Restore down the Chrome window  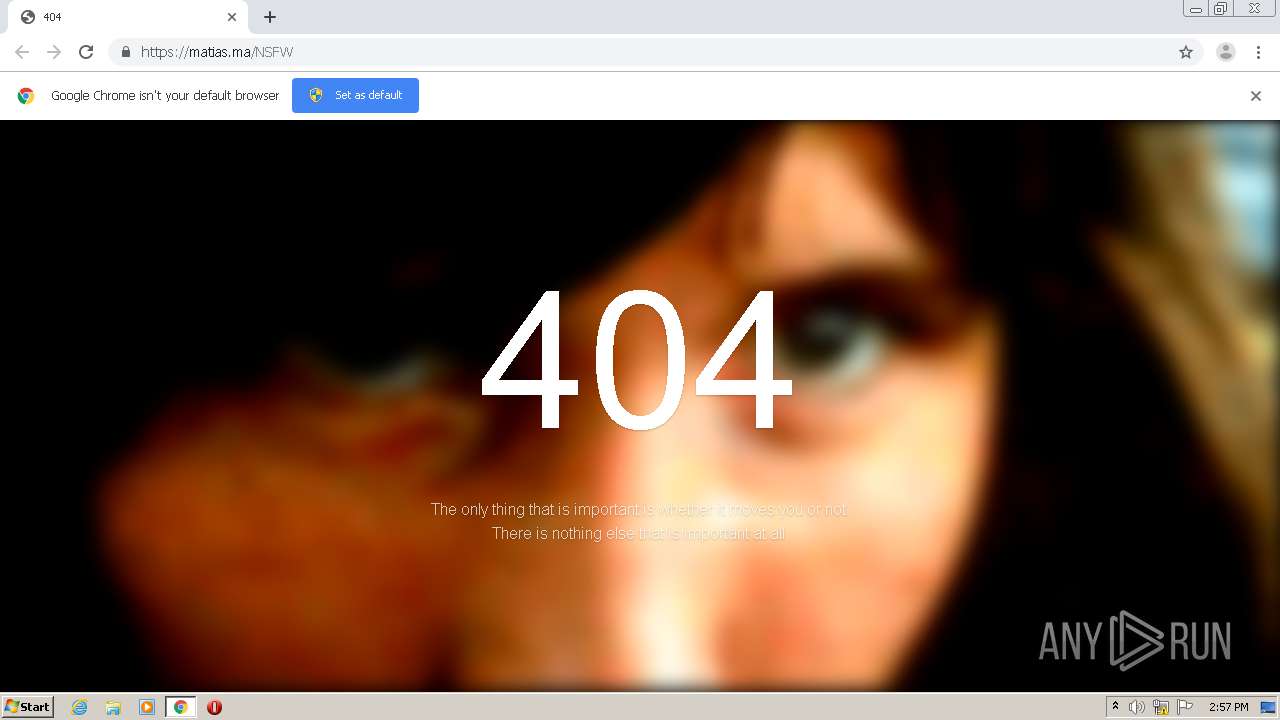click(x=1221, y=9)
